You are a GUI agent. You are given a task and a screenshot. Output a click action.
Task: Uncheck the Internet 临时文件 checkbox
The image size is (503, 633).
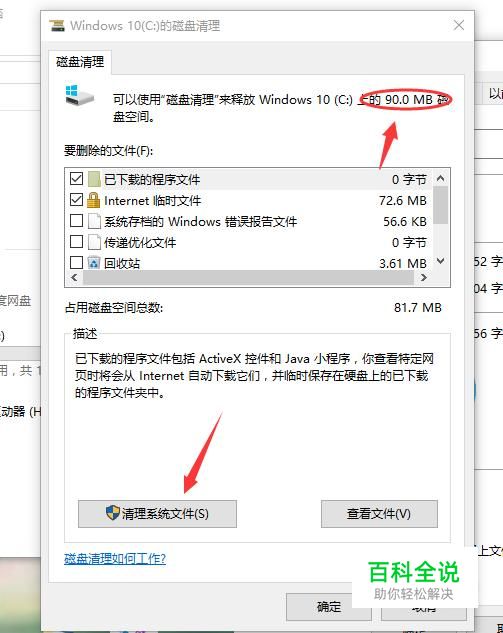(x=77, y=200)
